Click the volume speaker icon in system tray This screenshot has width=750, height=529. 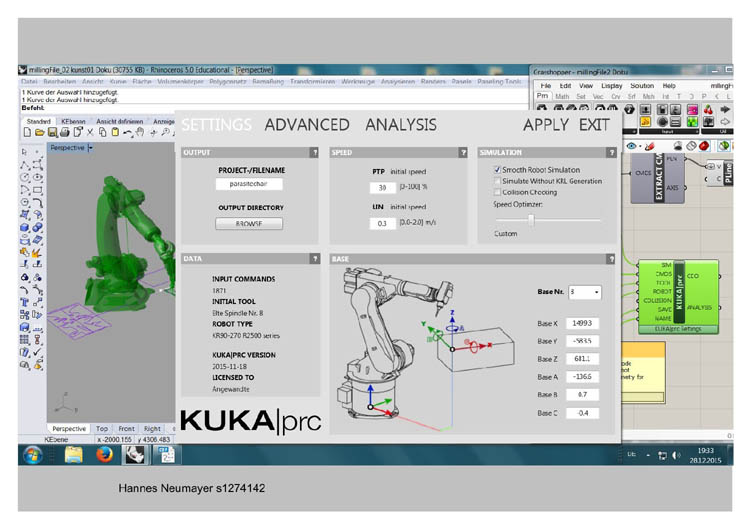pos(676,455)
